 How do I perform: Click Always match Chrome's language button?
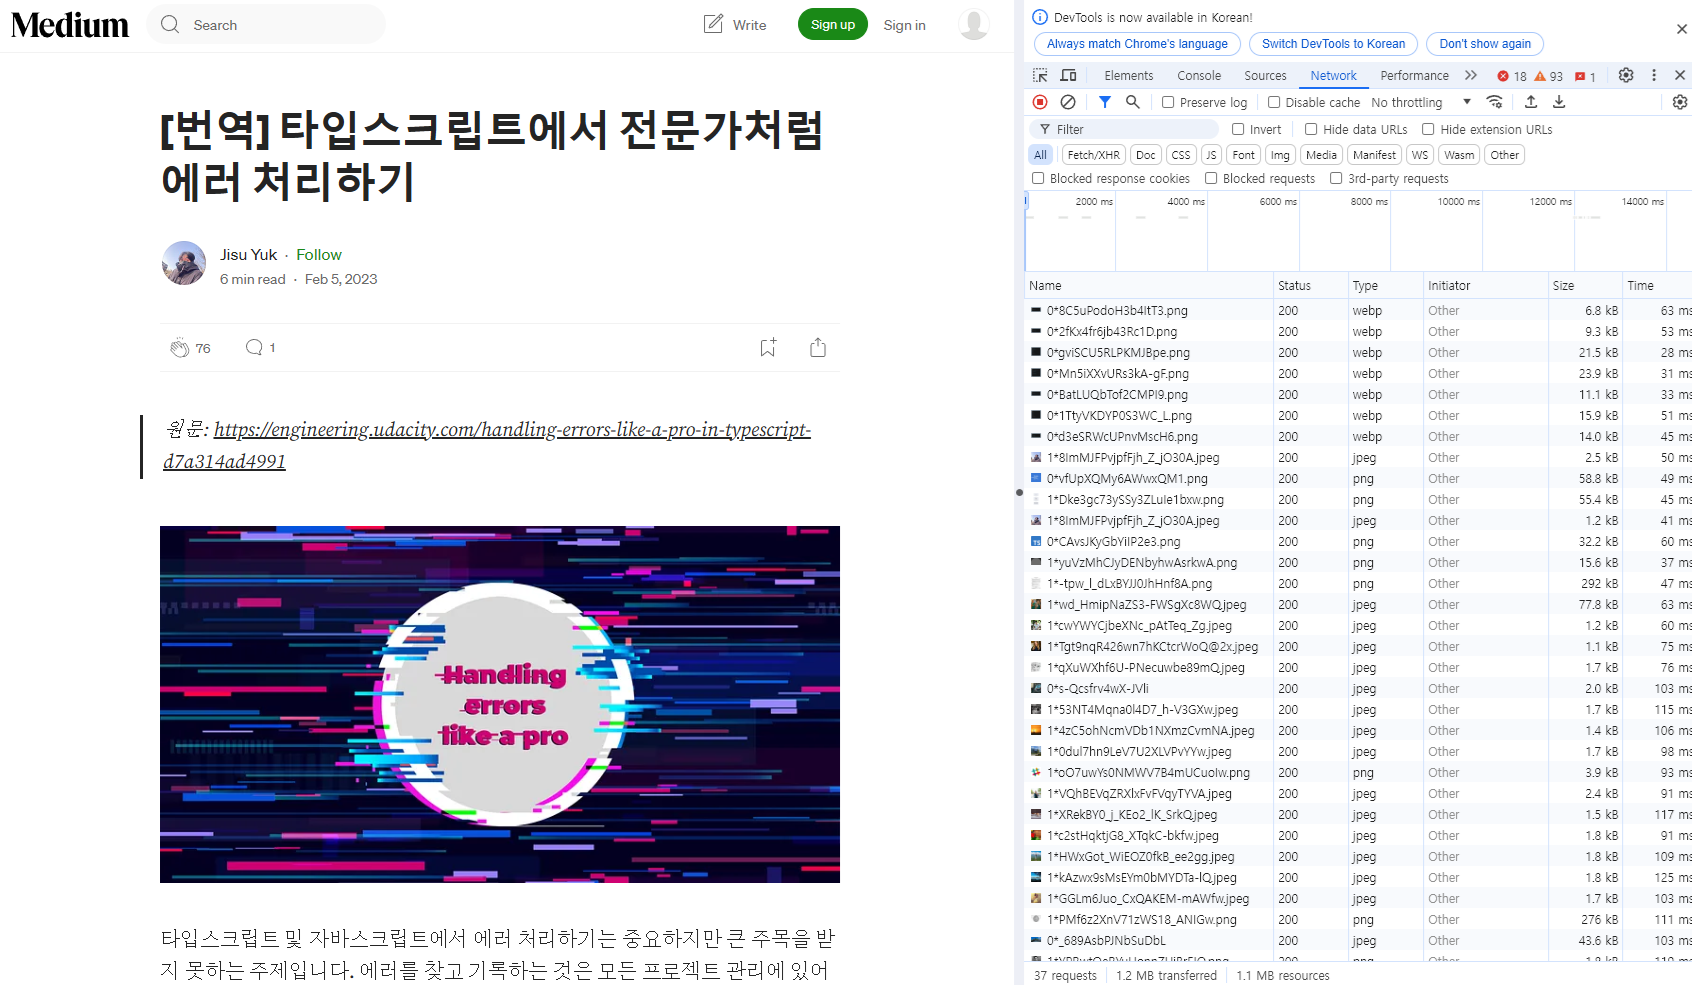pyautogui.click(x=1137, y=44)
